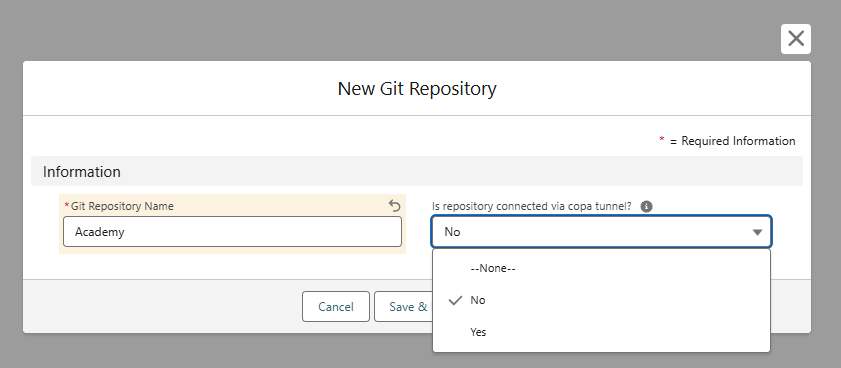Image resolution: width=841 pixels, height=368 pixels.
Task: Click the Save & New button
Action: pyautogui.click(x=404, y=307)
